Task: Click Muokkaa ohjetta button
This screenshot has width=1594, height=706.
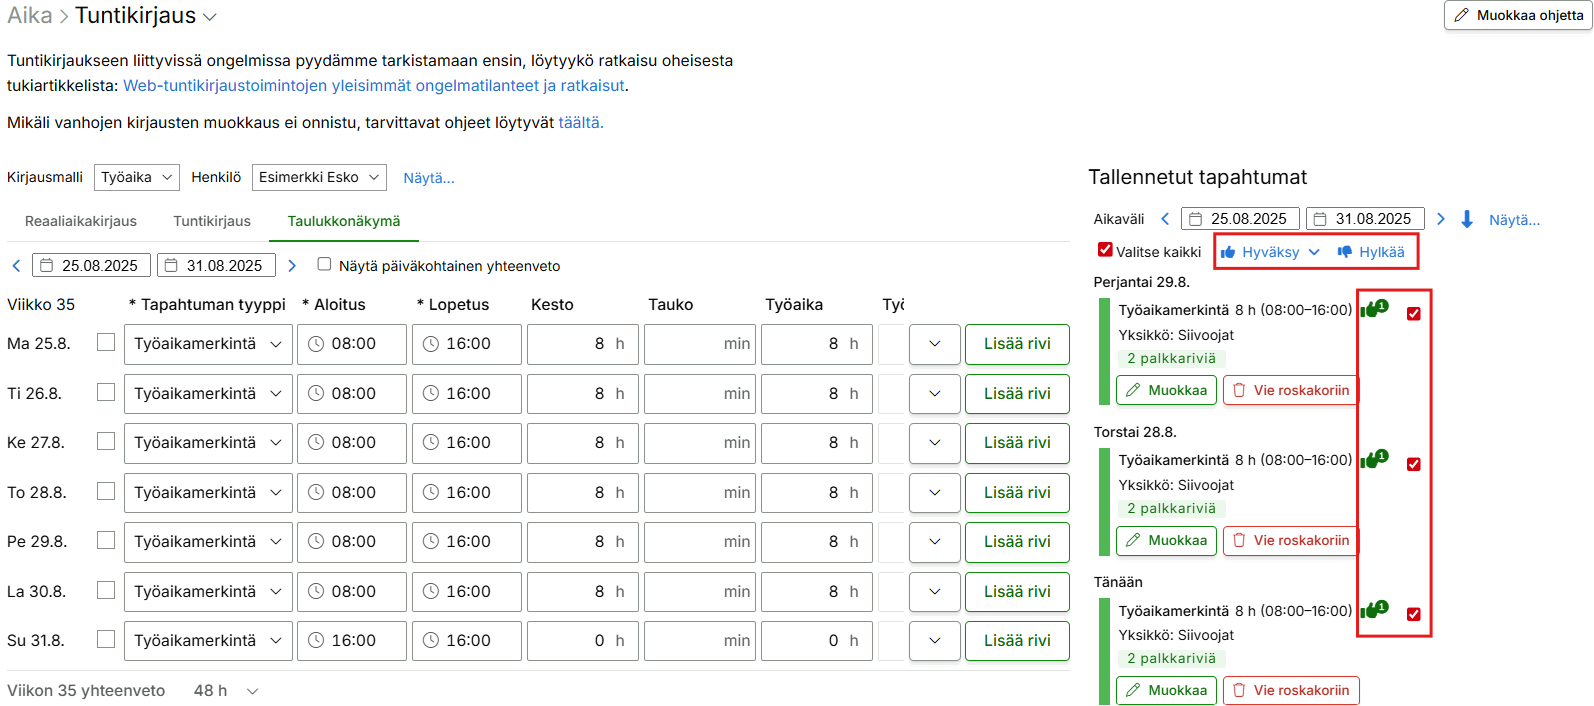Action: click(1518, 15)
